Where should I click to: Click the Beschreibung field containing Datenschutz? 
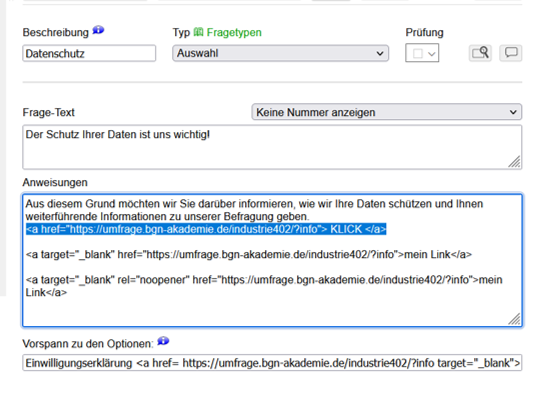tap(89, 53)
